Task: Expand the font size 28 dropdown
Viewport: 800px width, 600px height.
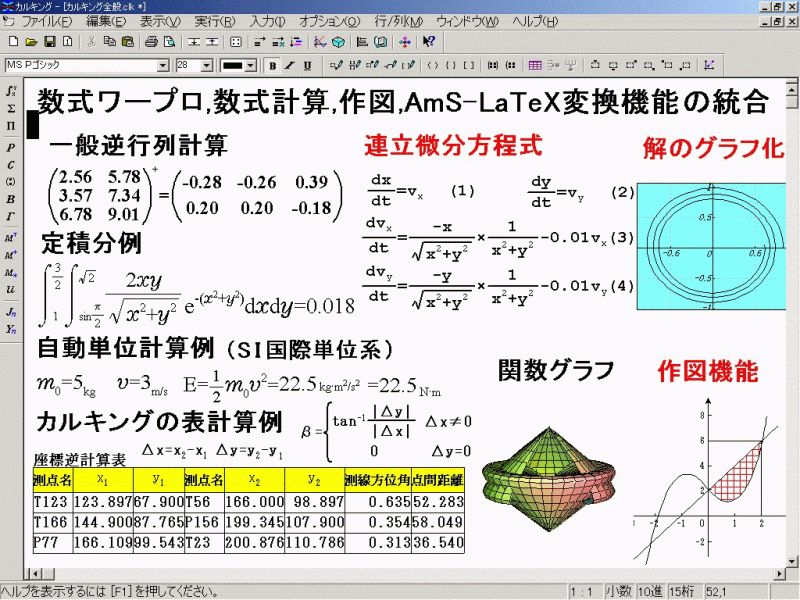Action: (x=208, y=66)
